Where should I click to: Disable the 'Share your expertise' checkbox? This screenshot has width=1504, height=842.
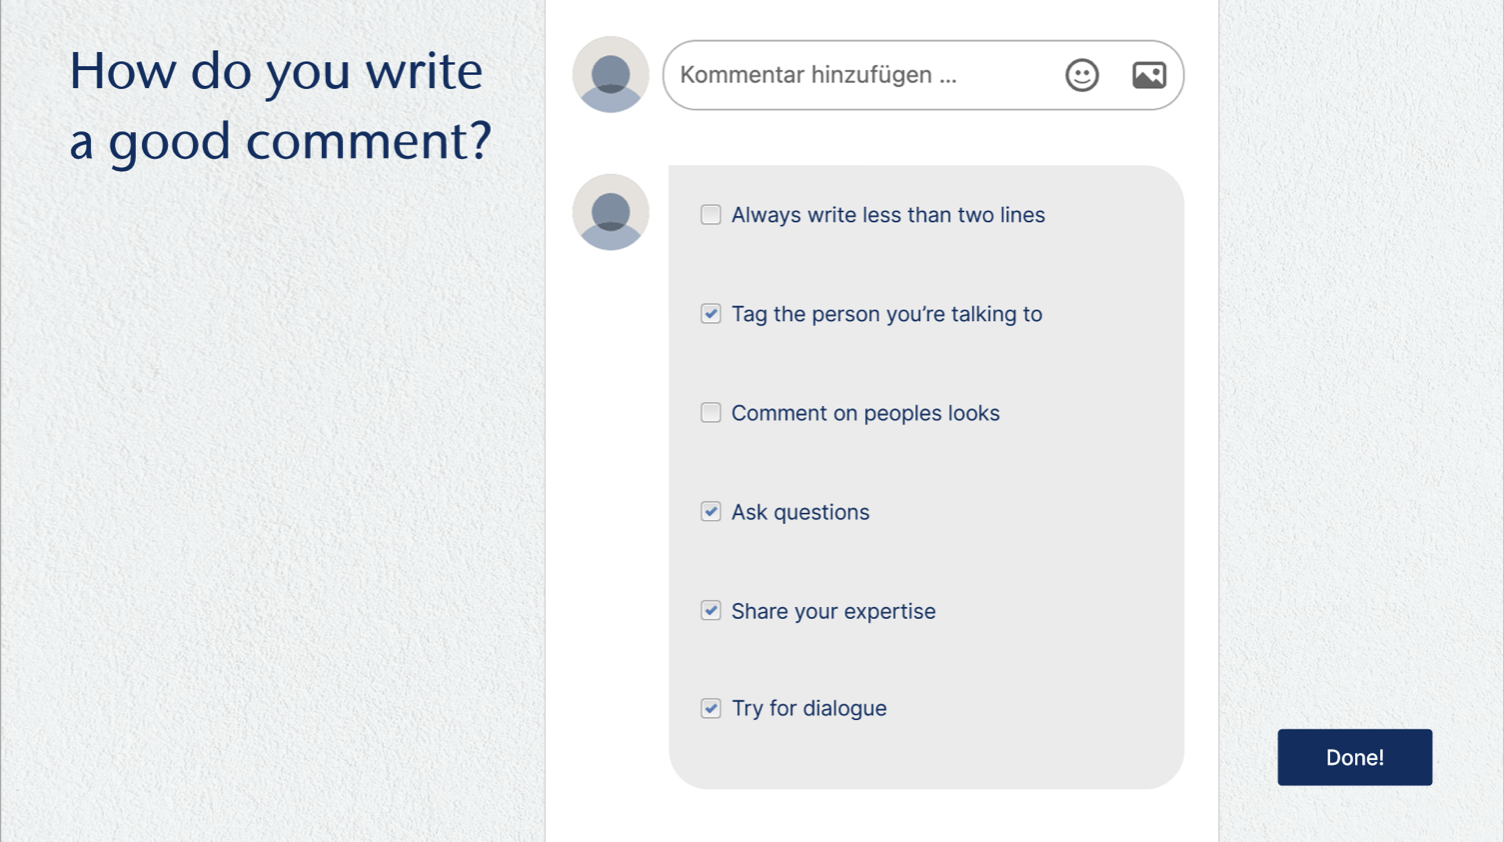711,611
